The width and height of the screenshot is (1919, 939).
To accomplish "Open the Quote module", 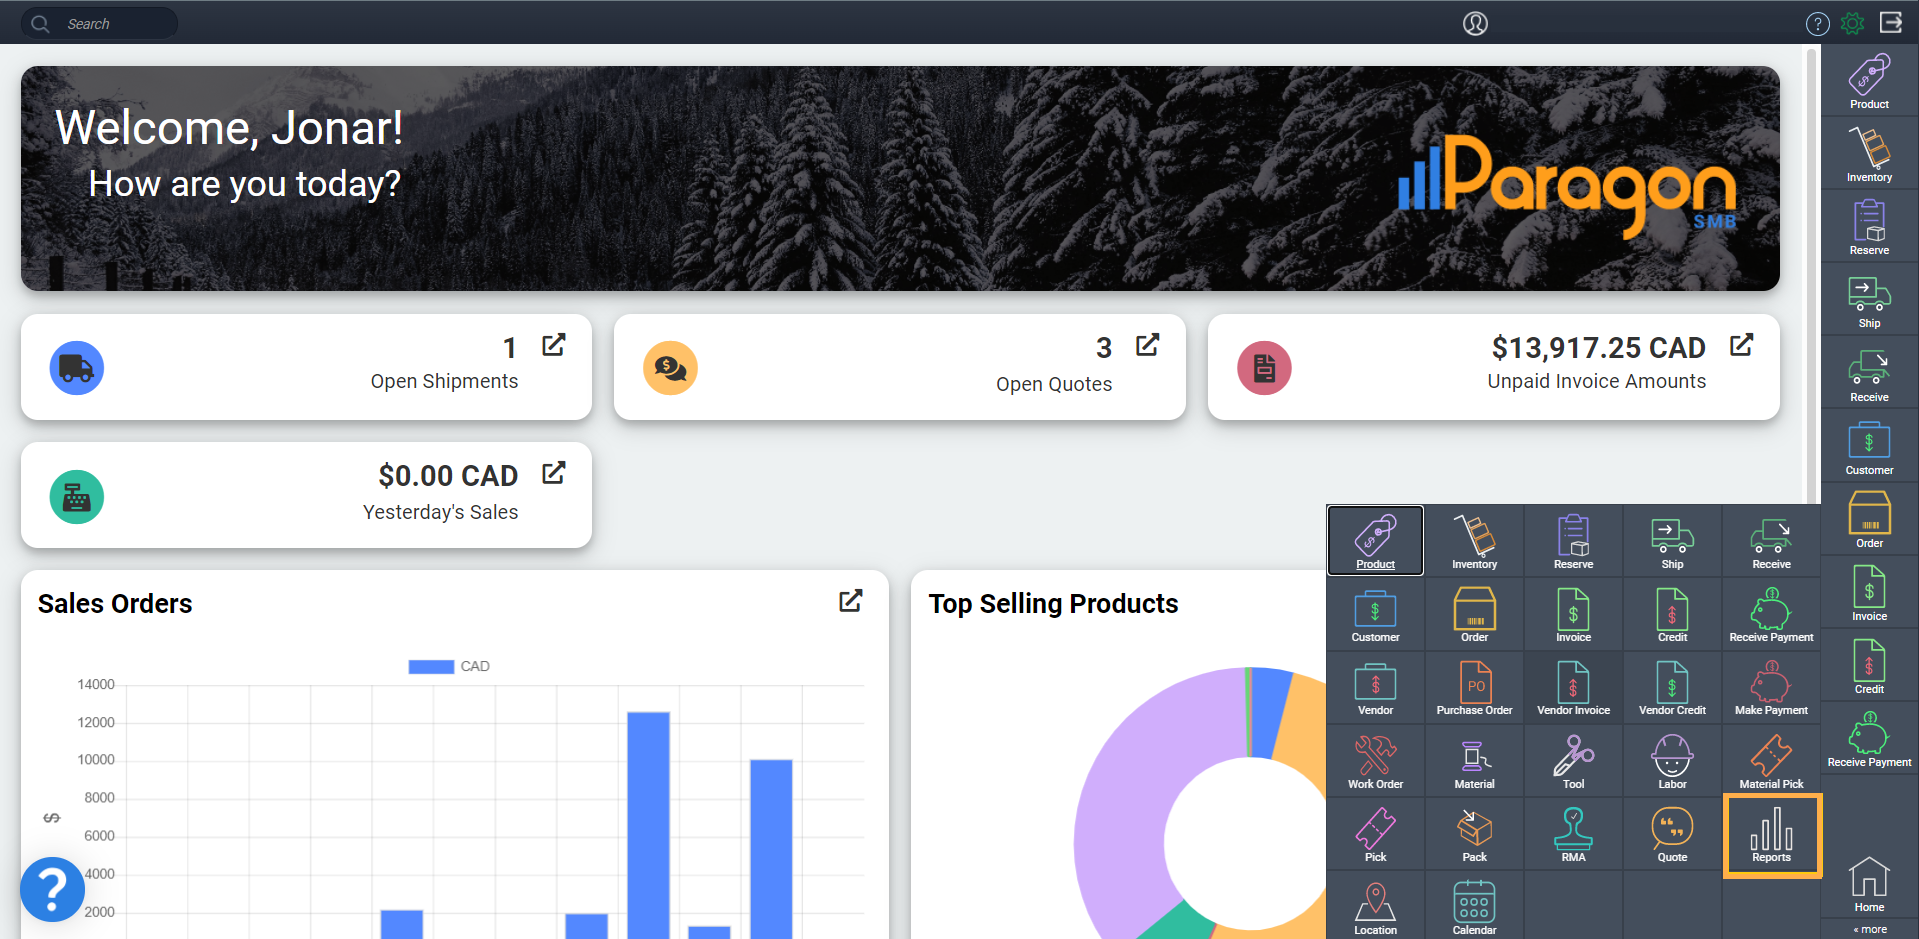I will [1672, 835].
